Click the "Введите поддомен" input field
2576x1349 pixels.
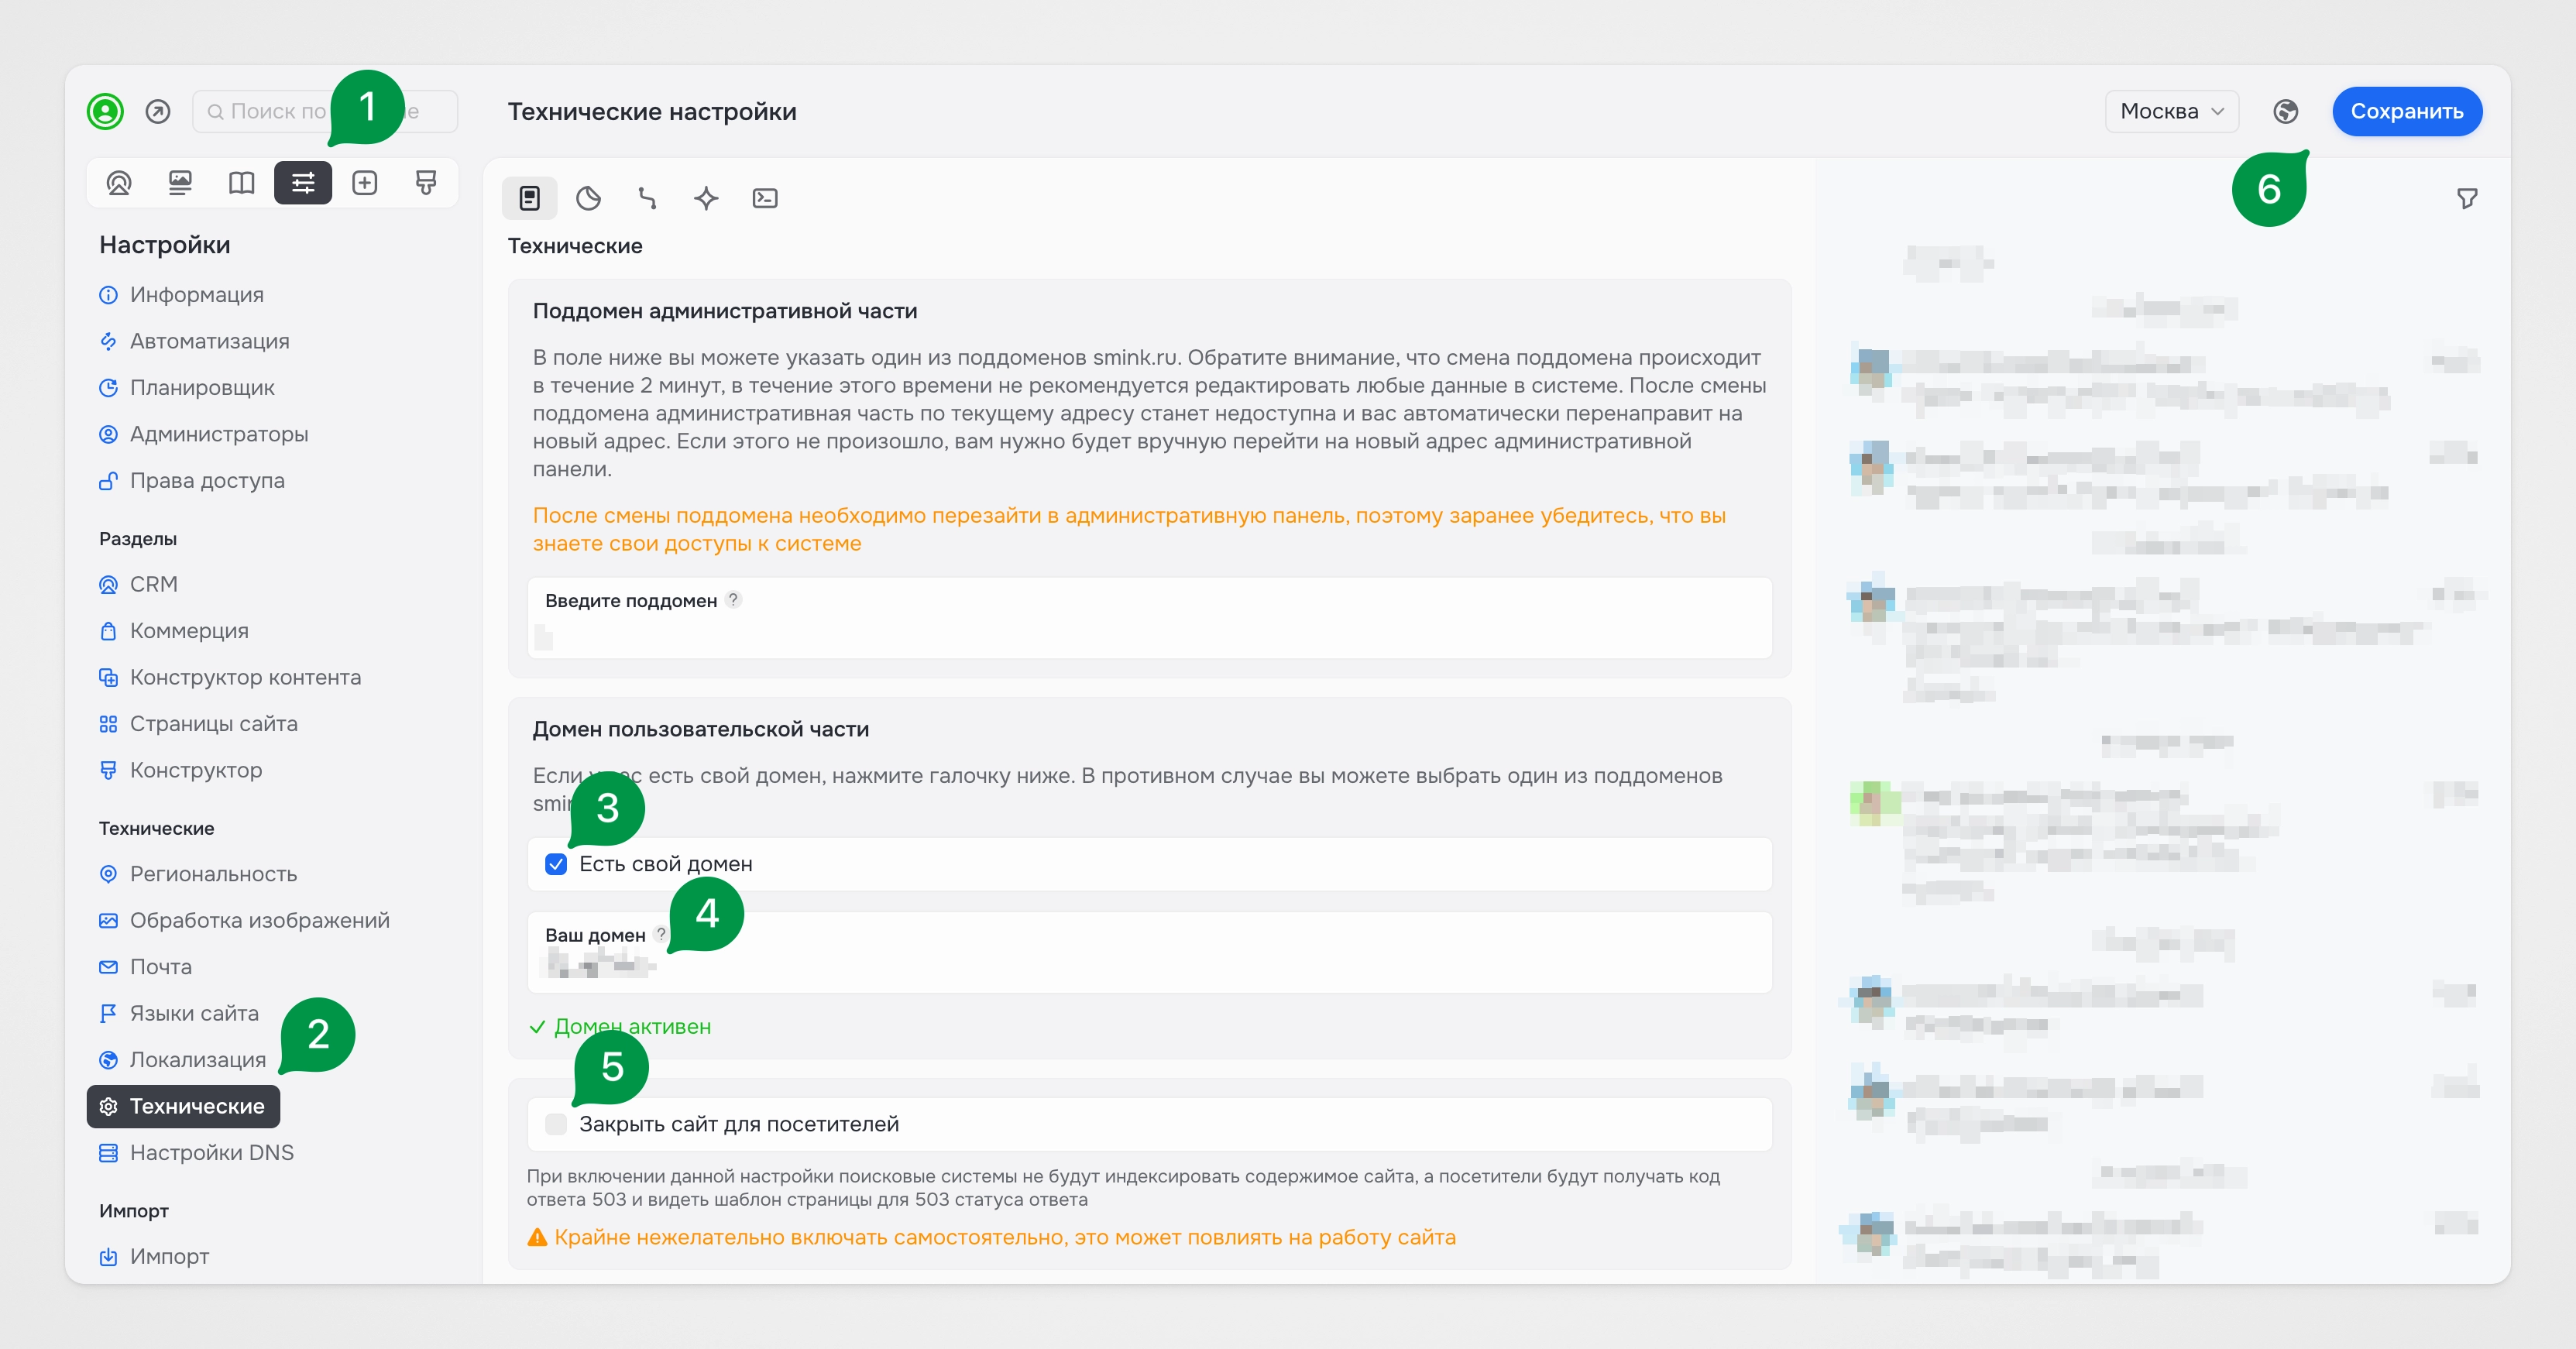click(x=1150, y=635)
